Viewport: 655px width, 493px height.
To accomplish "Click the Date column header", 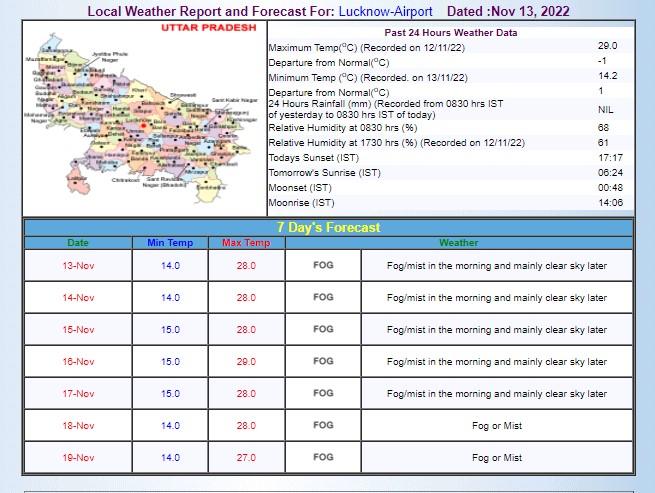I will pyautogui.click(x=77, y=242).
